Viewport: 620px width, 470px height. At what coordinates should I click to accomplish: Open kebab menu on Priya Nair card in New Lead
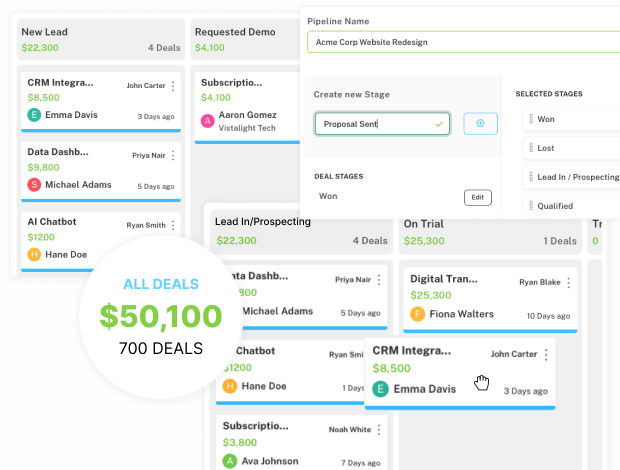(173, 155)
